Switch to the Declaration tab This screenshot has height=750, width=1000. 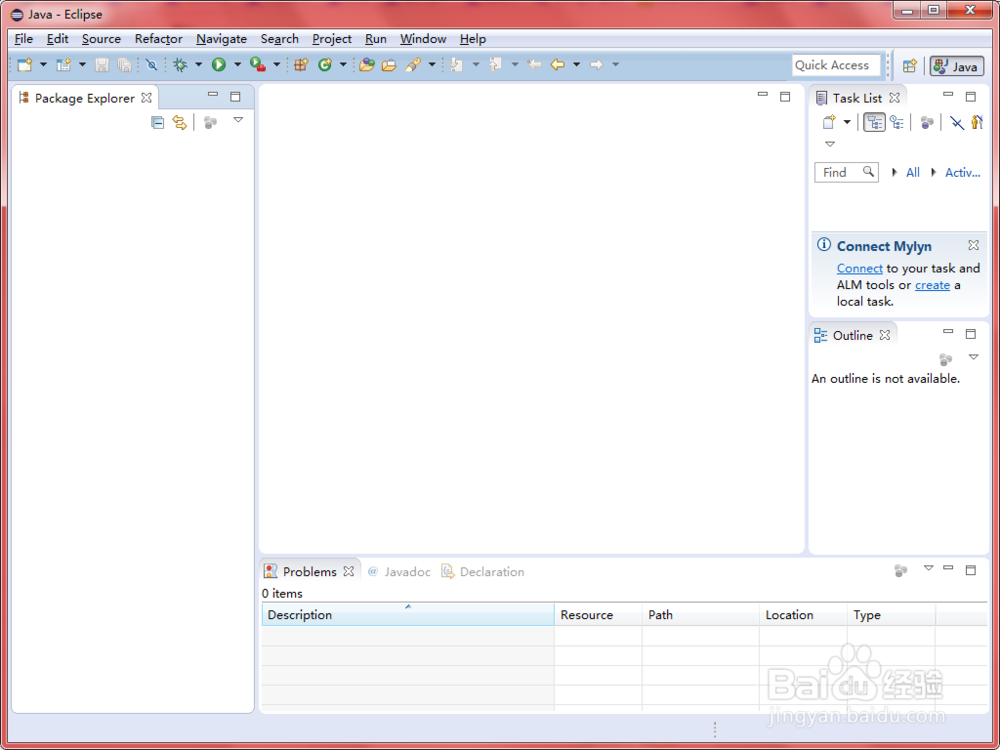point(483,571)
